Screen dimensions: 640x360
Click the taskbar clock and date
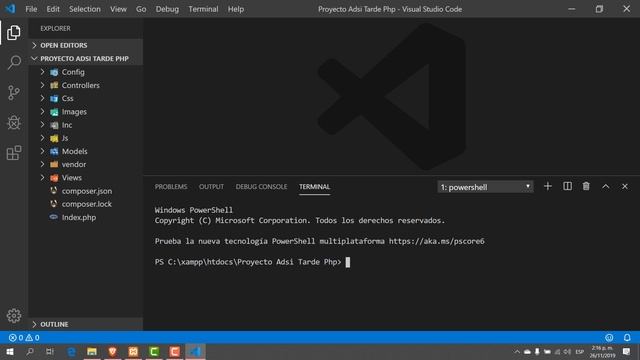click(x=602, y=351)
